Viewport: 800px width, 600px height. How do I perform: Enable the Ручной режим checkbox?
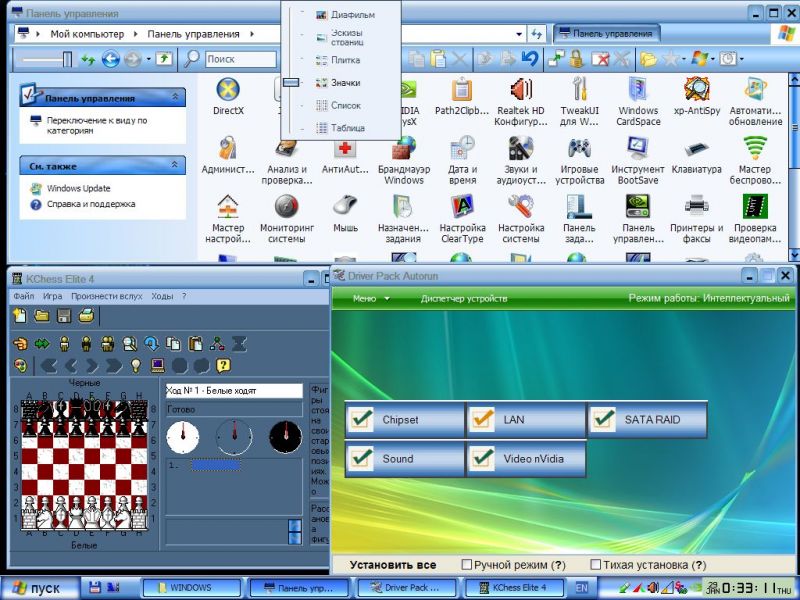tap(467, 565)
